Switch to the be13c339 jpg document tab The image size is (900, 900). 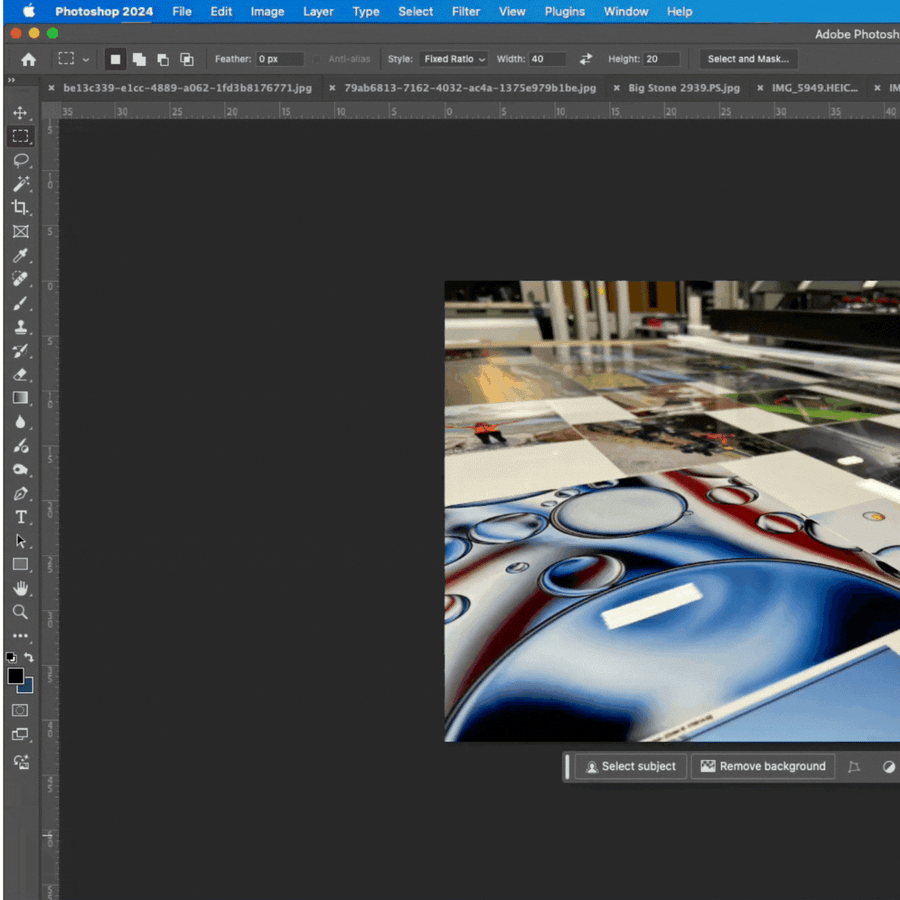click(187, 88)
